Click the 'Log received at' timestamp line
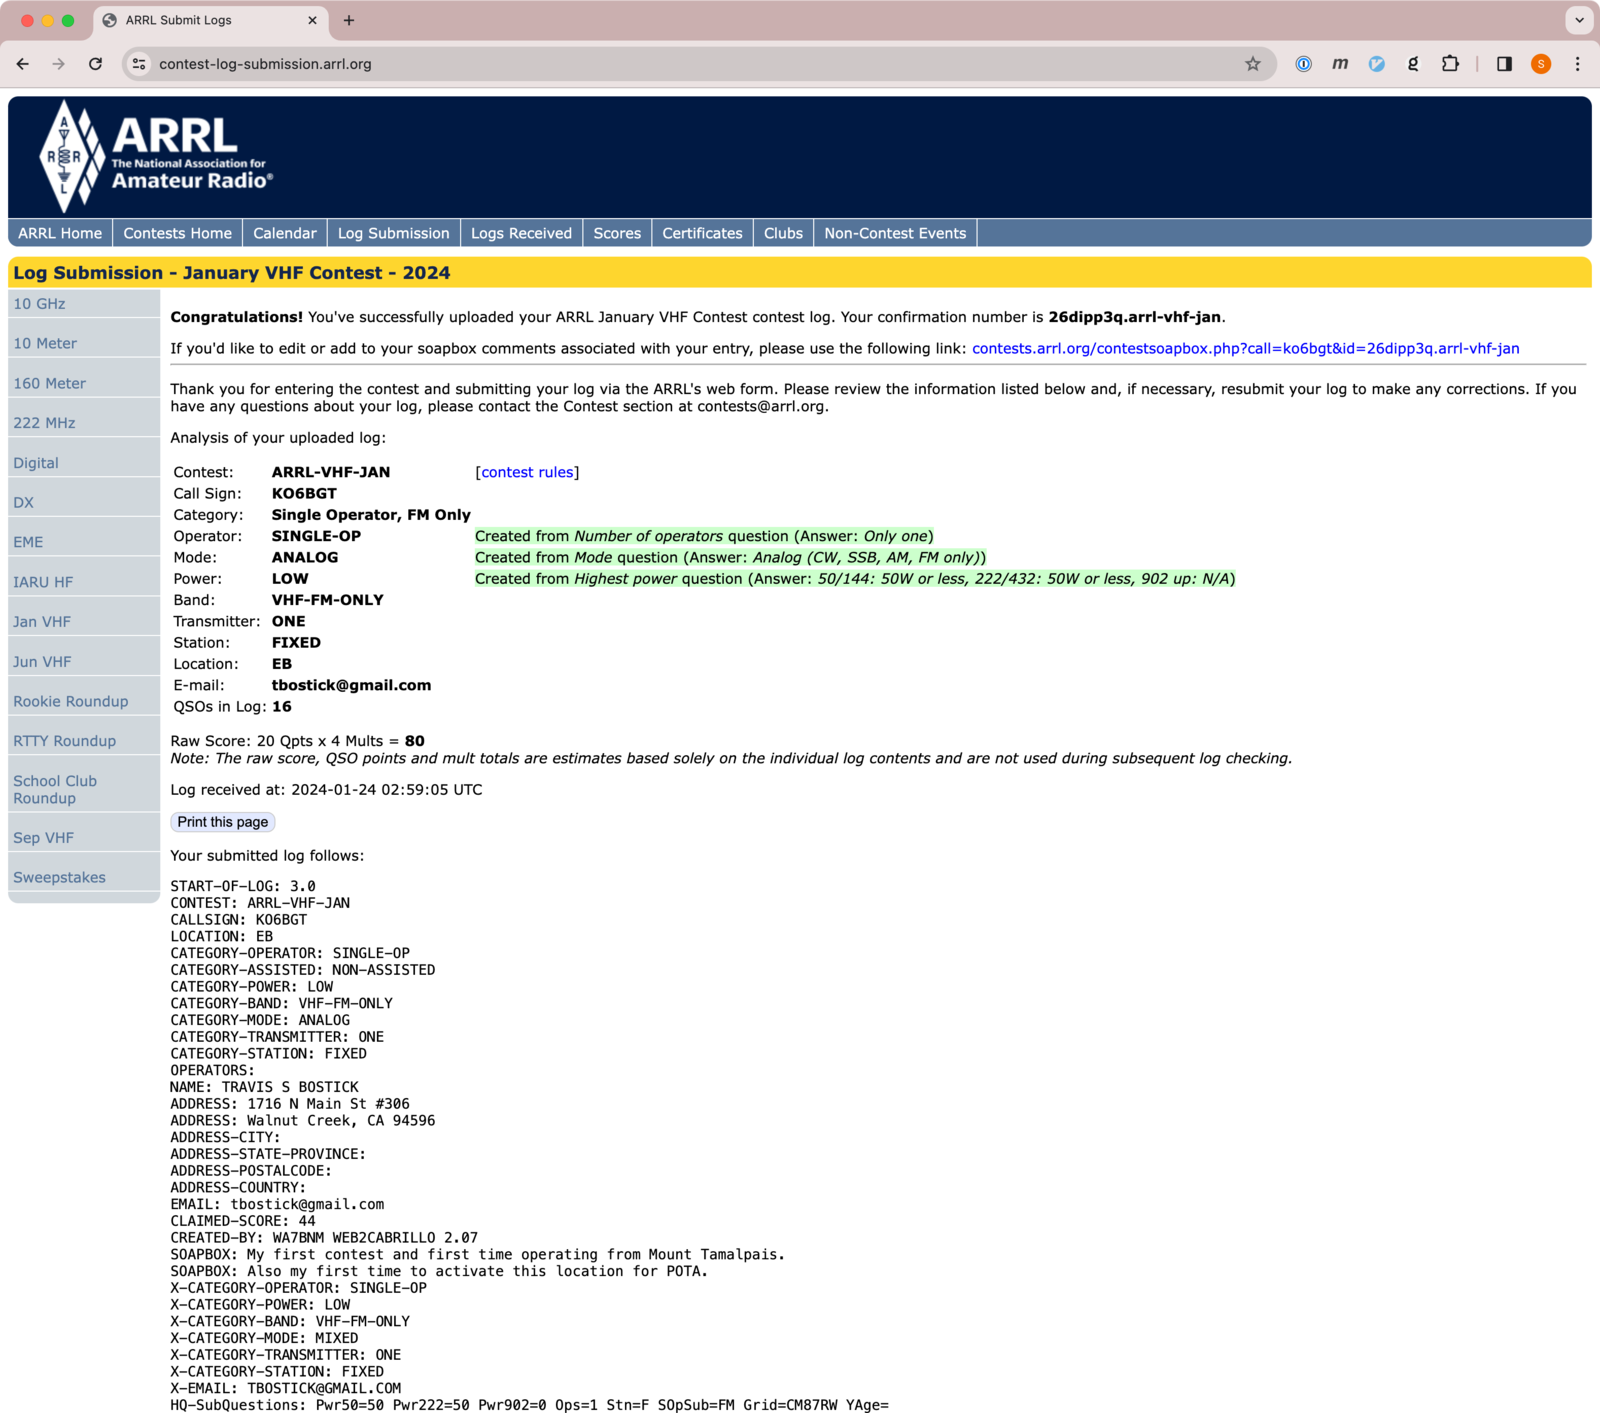Image resolution: width=1600 pixels, height=1413 pixels. coord(326,790)
